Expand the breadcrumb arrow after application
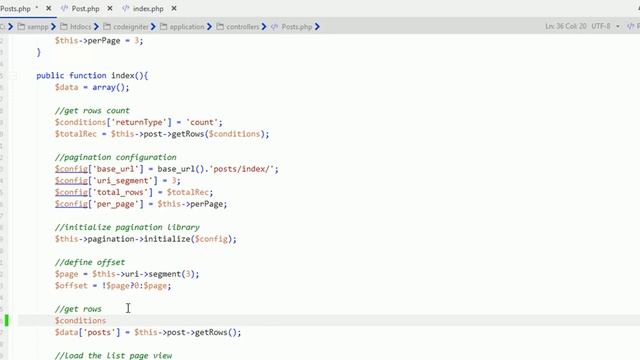This screenshot has width=640, height=360. pyautogui.click(x=209, y=27)
